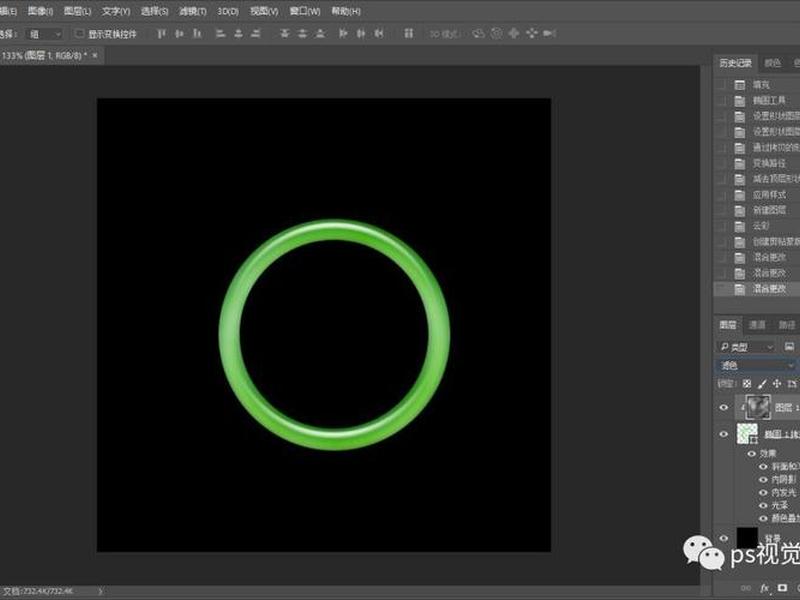Click the pixel layer filter icon
Screen dimensions: 800x600
click(789, 347)
